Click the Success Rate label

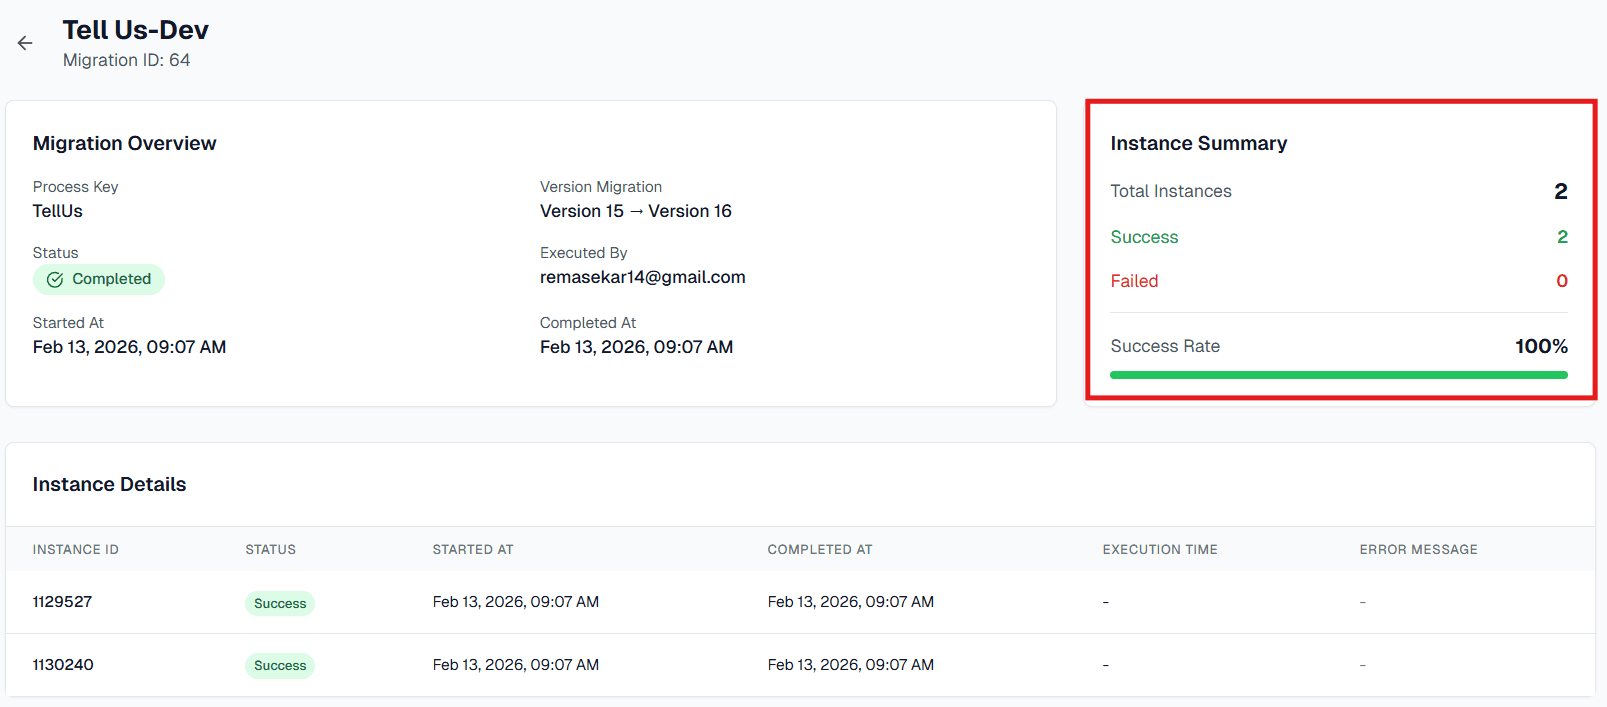tap(1166, 346)
